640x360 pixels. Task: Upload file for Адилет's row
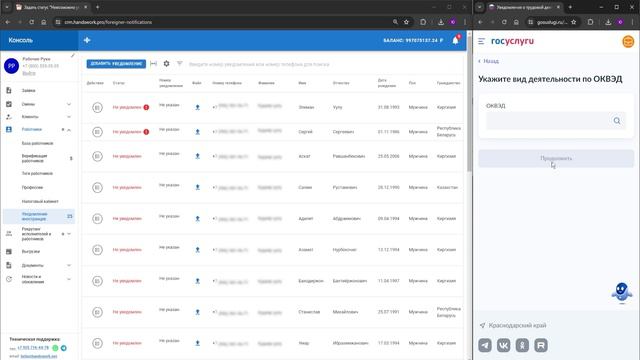198,219
